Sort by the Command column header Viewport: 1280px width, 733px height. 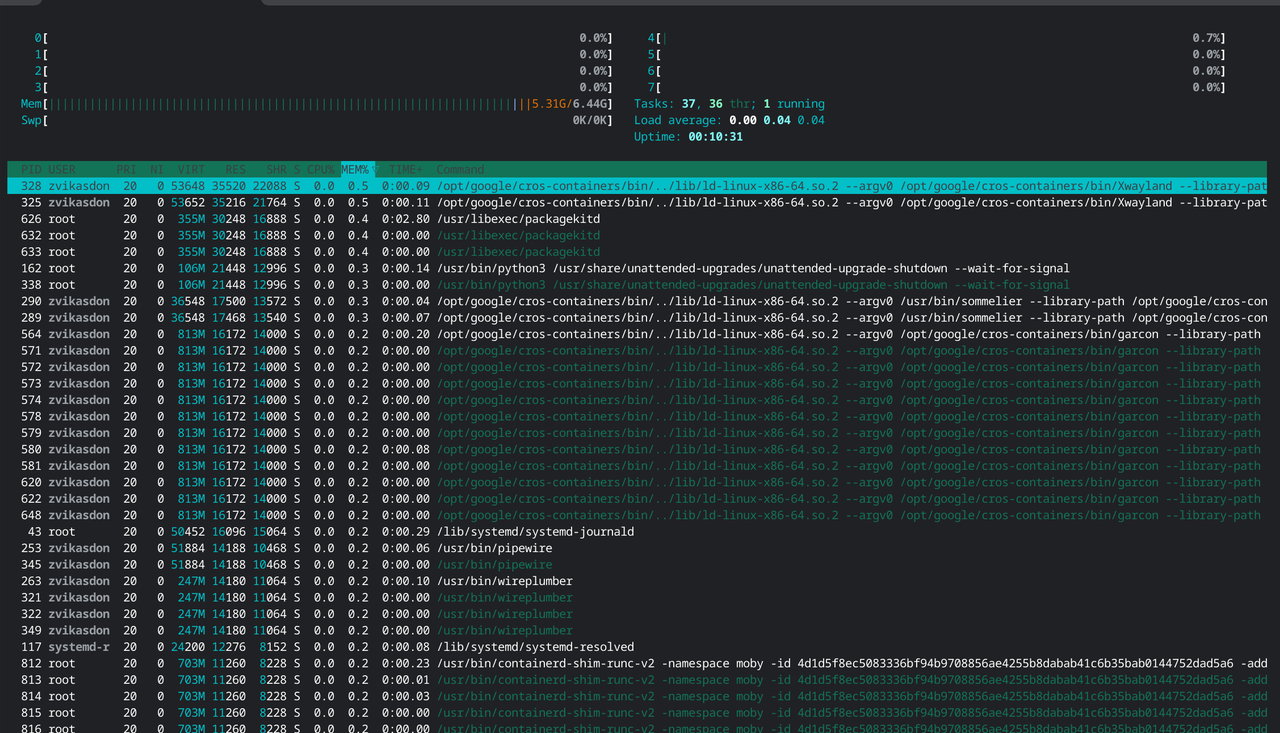tap(460, 170)
